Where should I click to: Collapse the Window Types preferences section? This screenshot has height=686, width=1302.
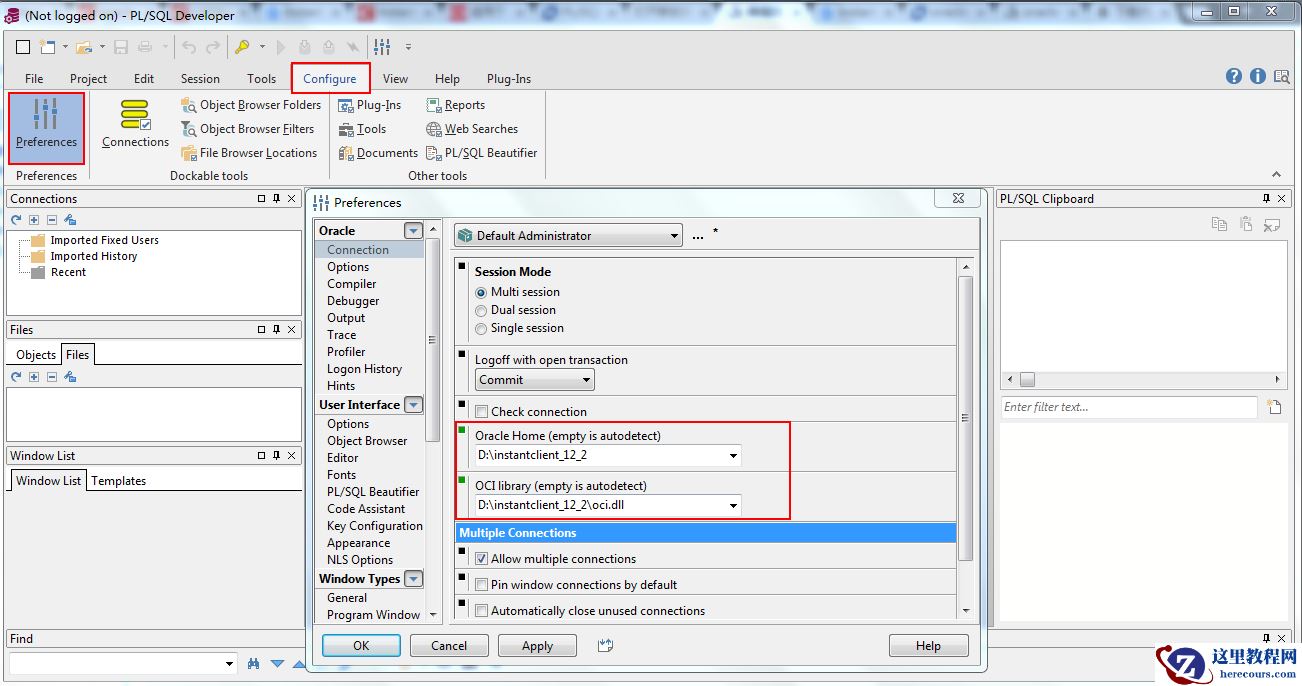(413, 579)
